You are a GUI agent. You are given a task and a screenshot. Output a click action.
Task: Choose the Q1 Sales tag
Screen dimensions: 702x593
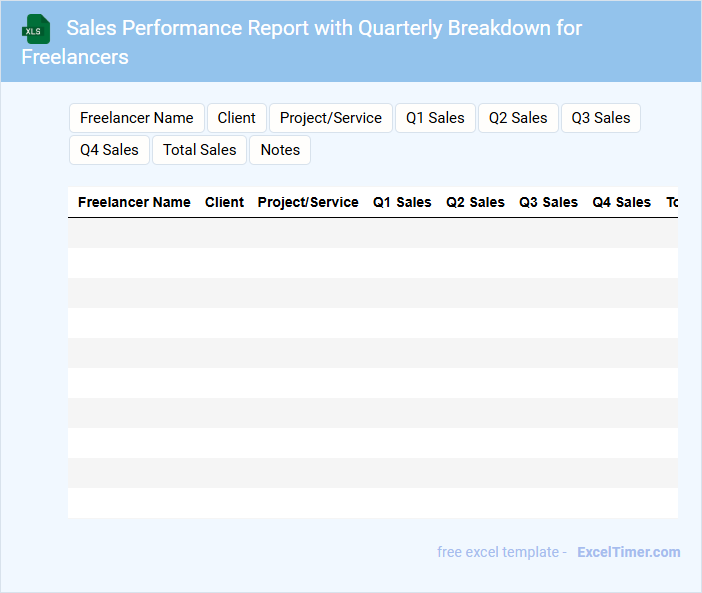tap(435, 118)
